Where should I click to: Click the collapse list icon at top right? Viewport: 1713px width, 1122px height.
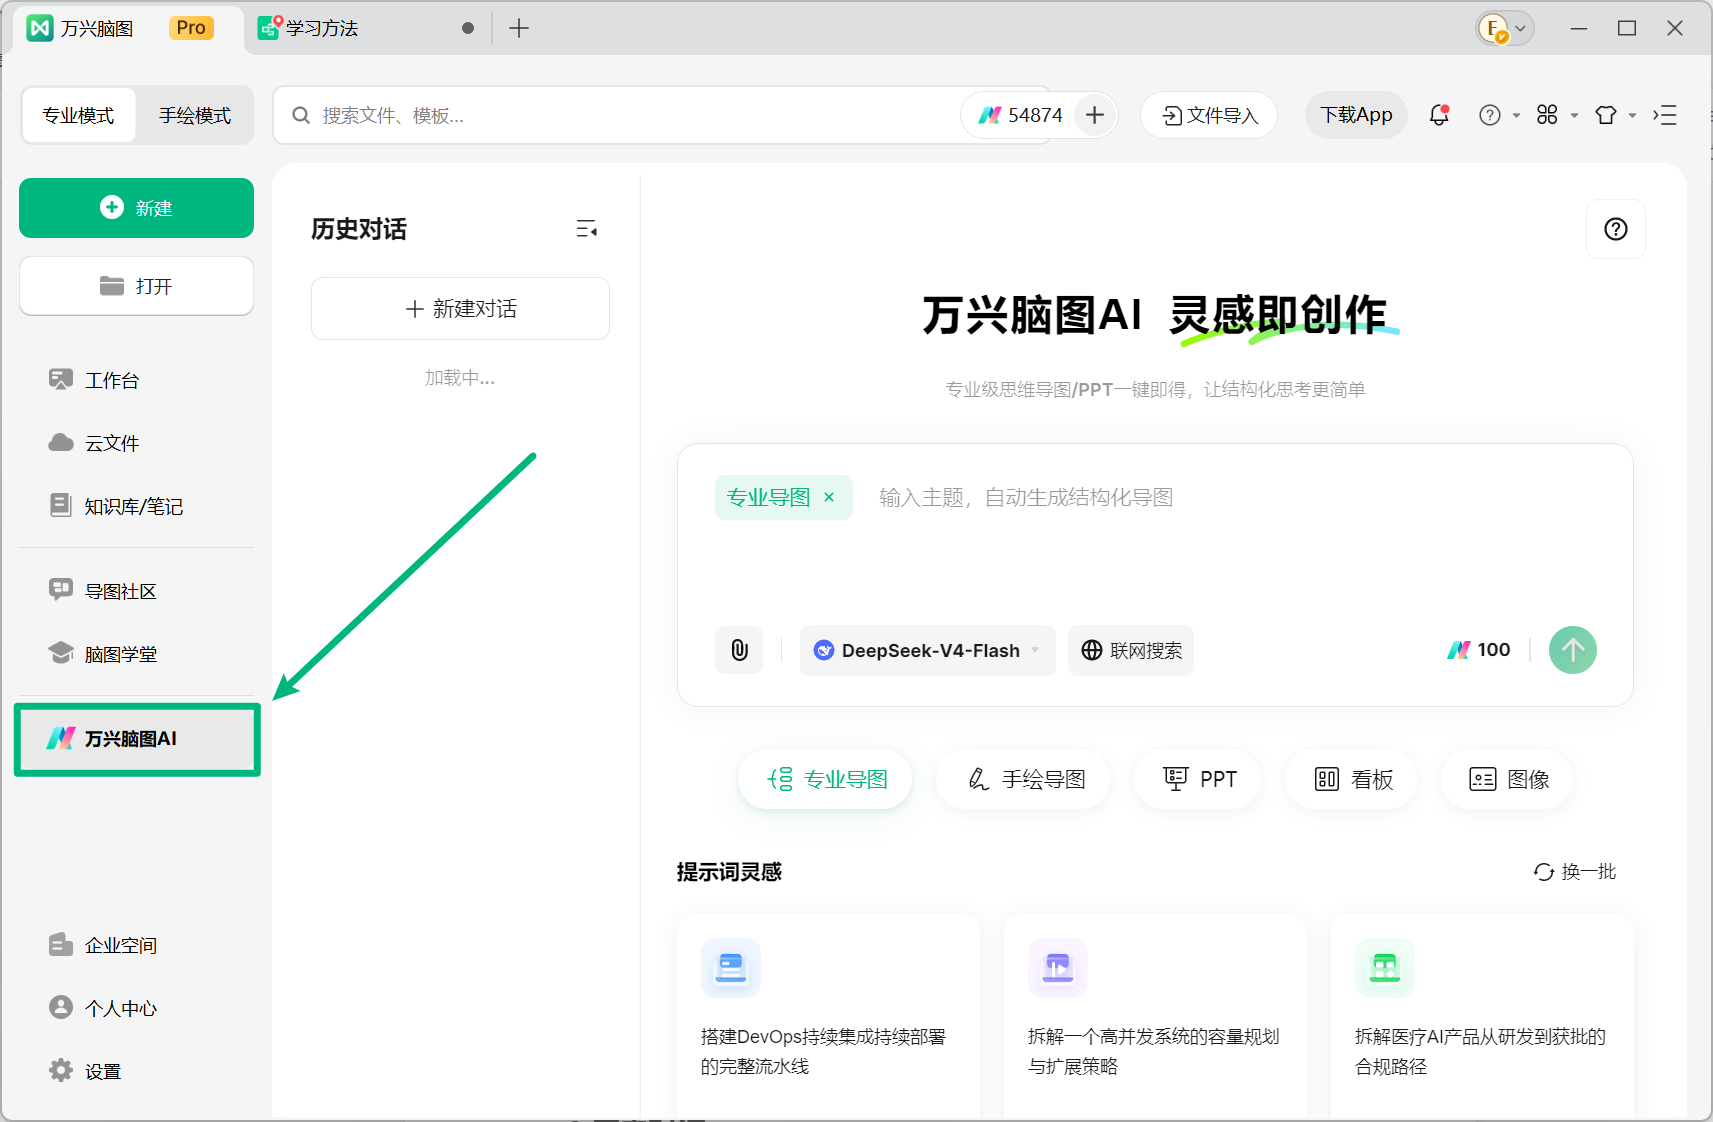pyautogui.click(x=1665, y=115)
